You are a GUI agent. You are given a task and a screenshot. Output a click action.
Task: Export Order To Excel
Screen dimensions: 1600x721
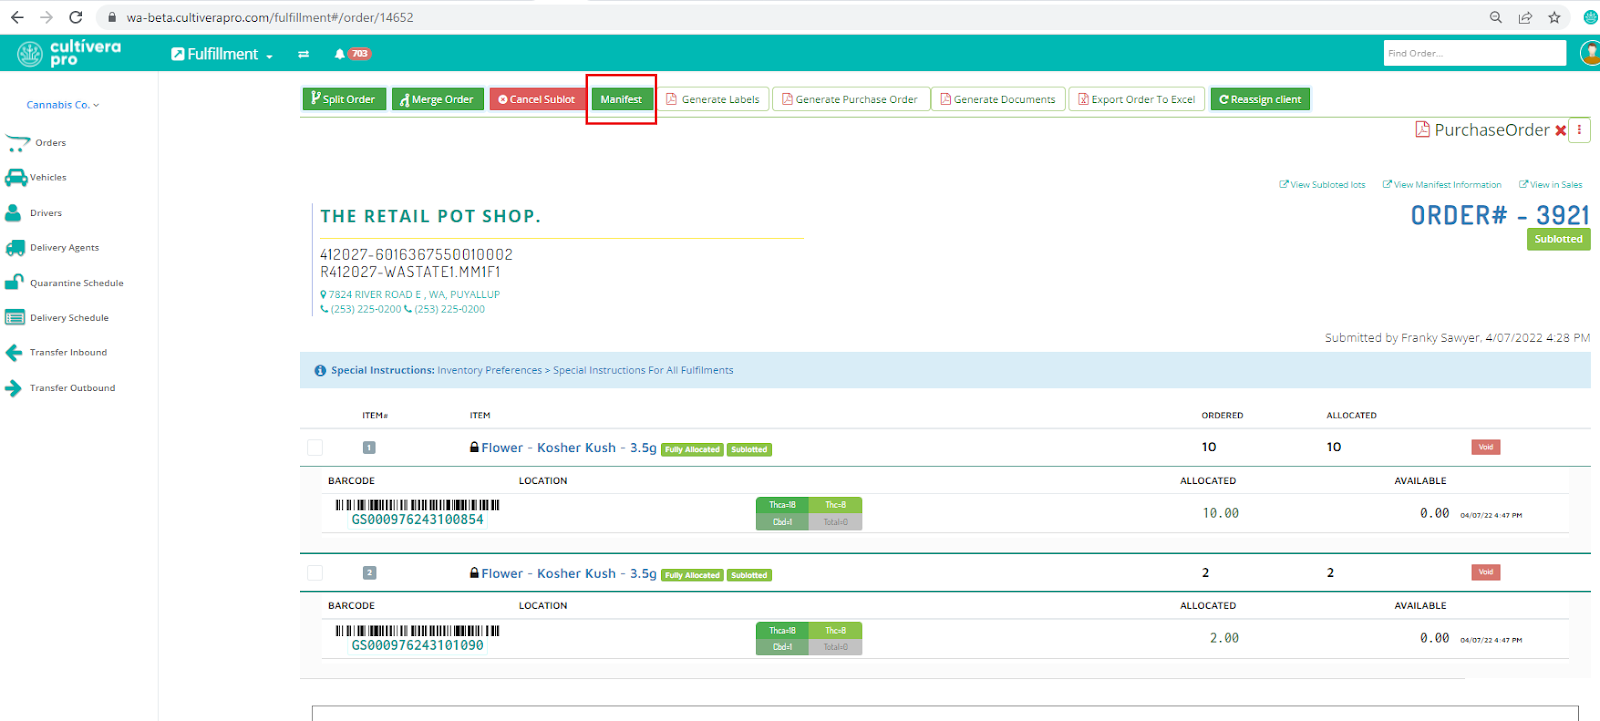point(1137,99)
